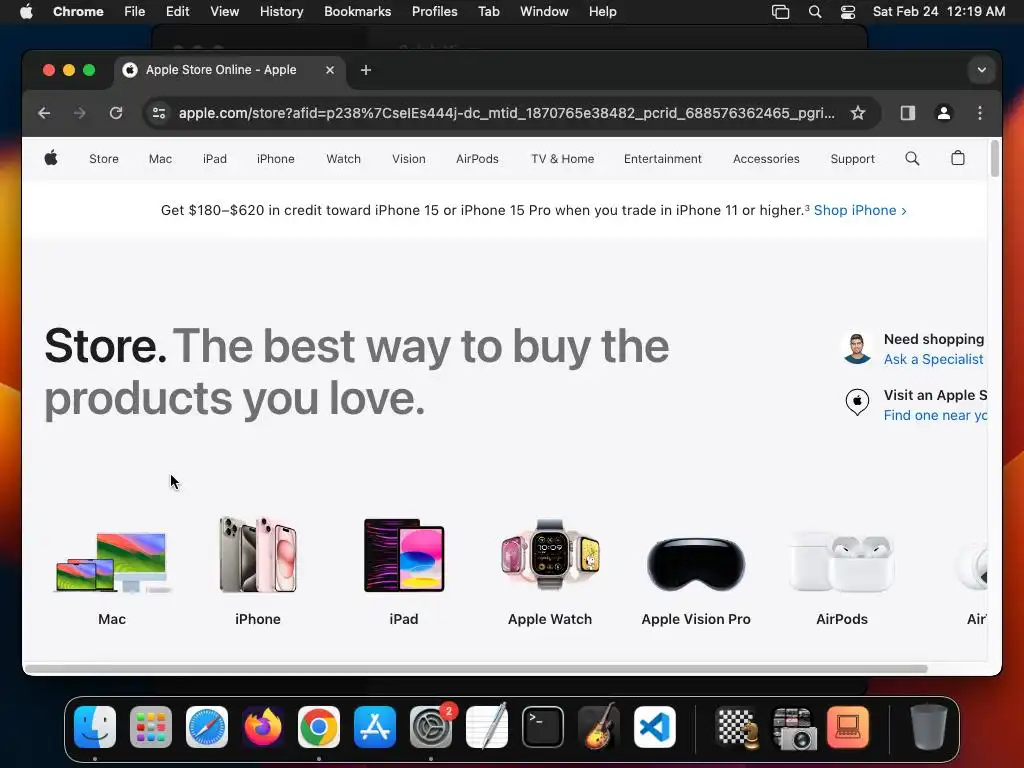The image size is (1024, 768).
Task: Open the shopping bag icon
Action: pyautogui.click(x=957, y=158)
